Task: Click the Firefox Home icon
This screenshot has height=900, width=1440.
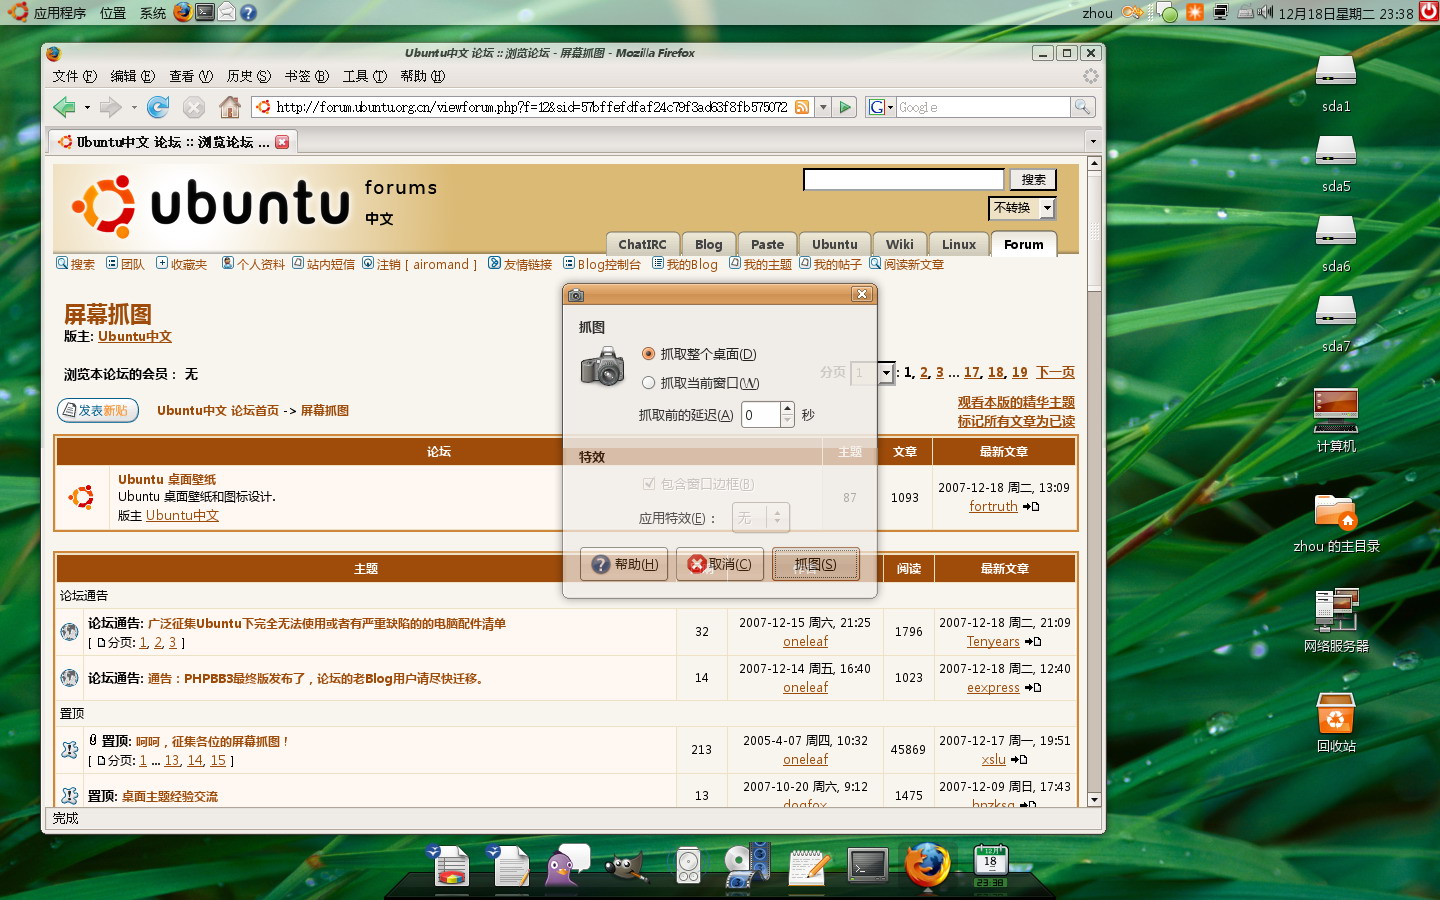Action: 230,107
